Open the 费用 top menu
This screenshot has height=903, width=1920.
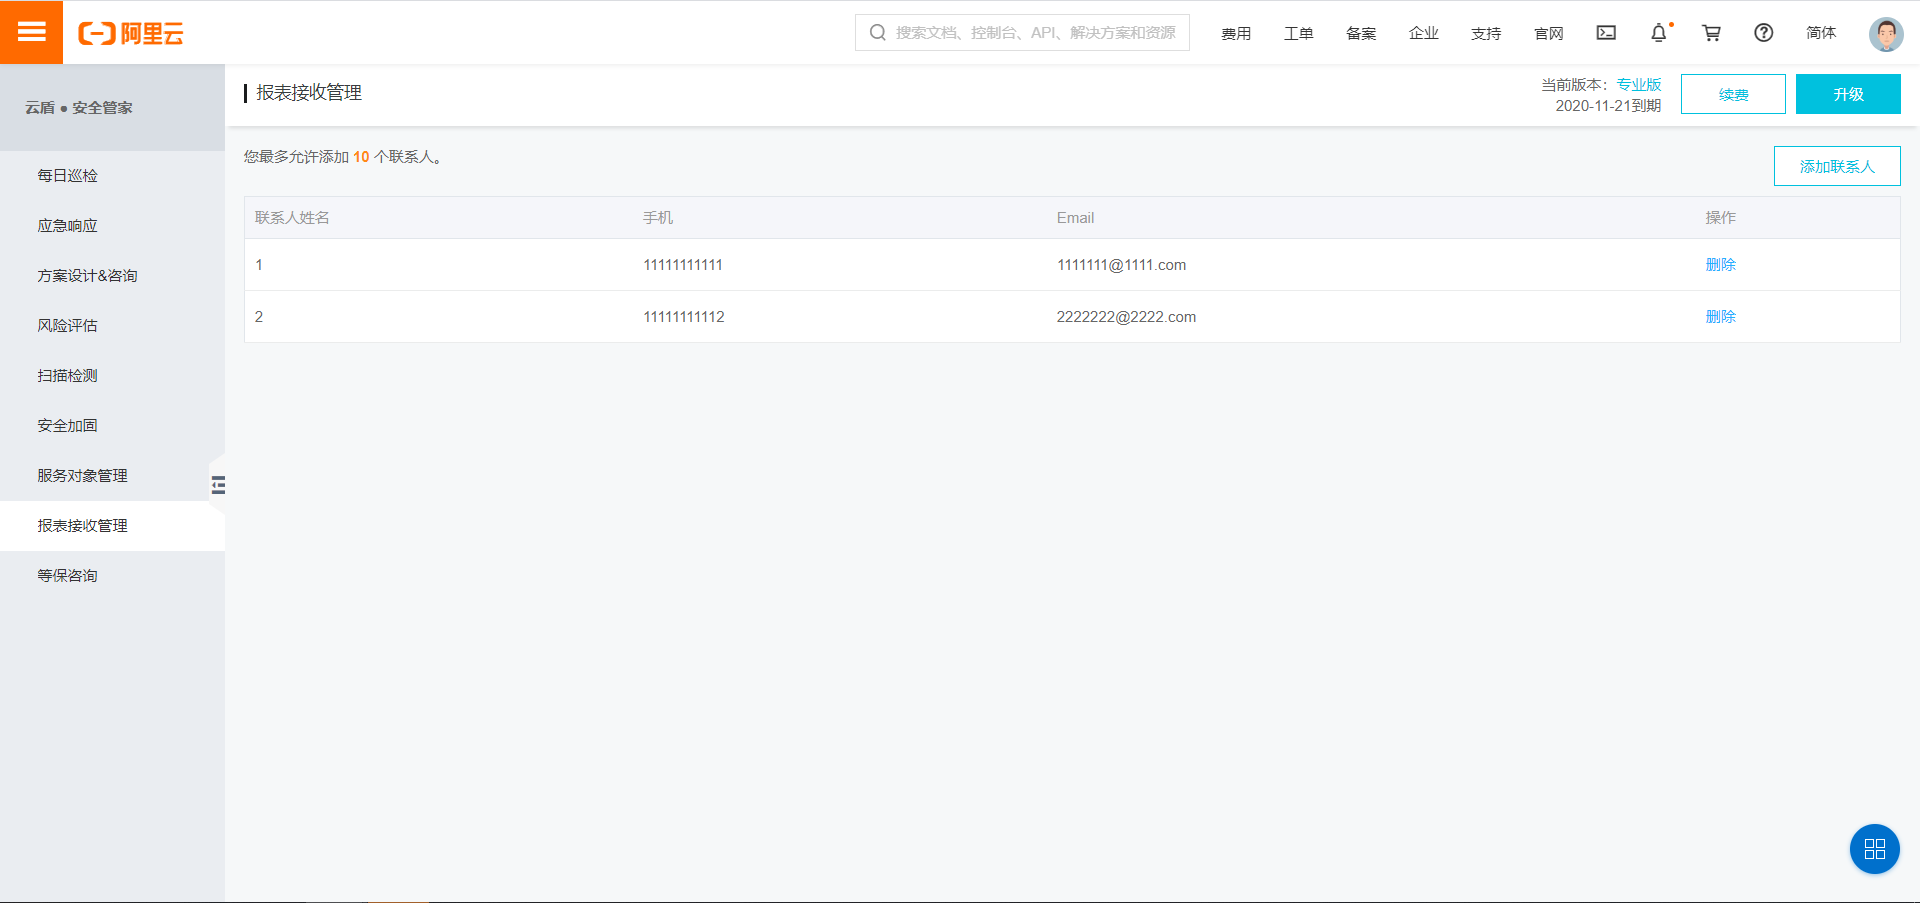(1236, 33)
